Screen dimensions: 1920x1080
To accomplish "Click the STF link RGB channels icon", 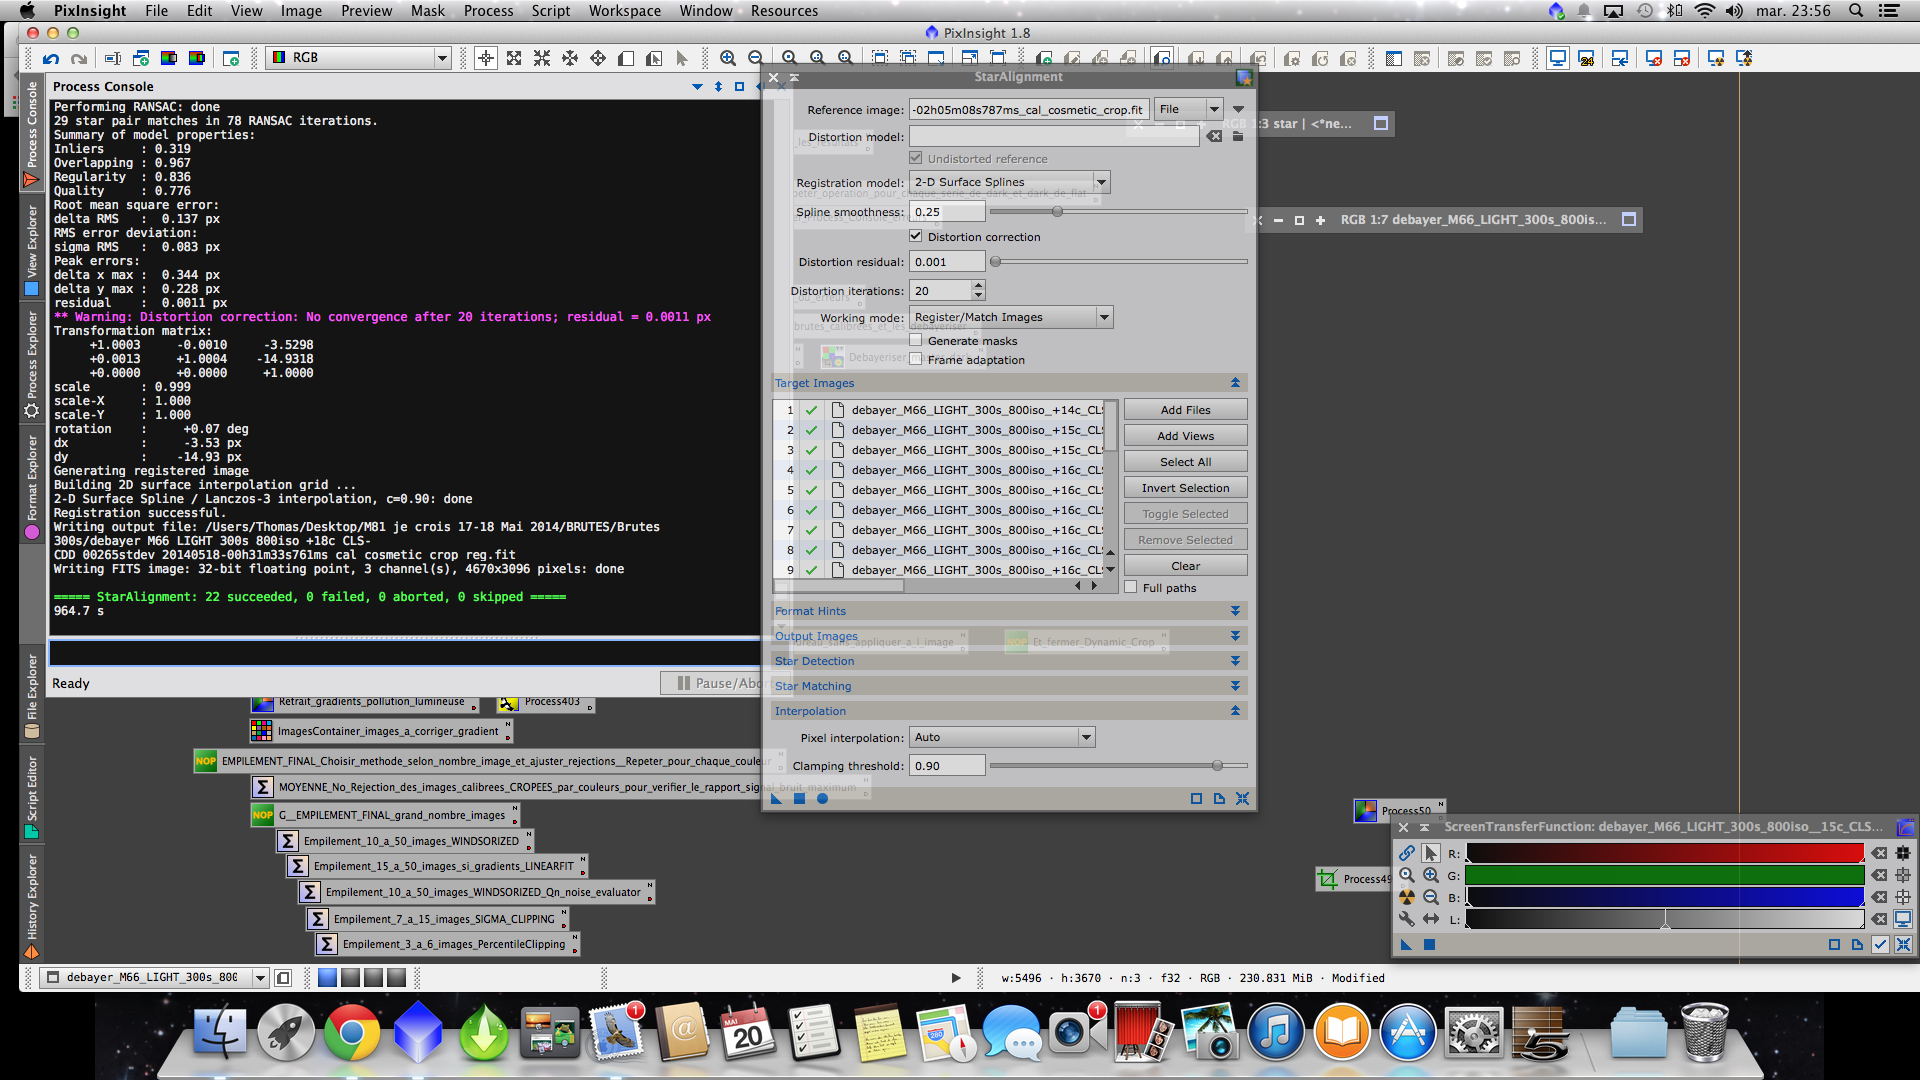I will click(1407, 853).
